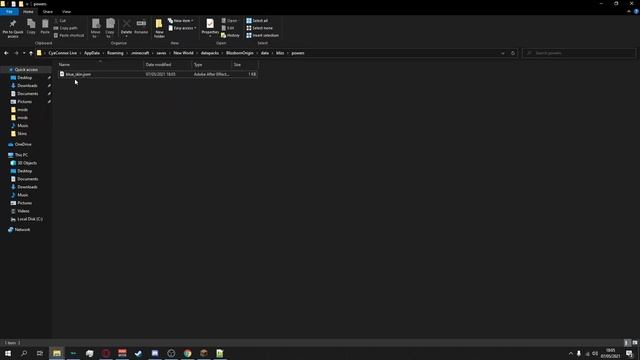Open Steam from the taskbar

coord(138,353)
